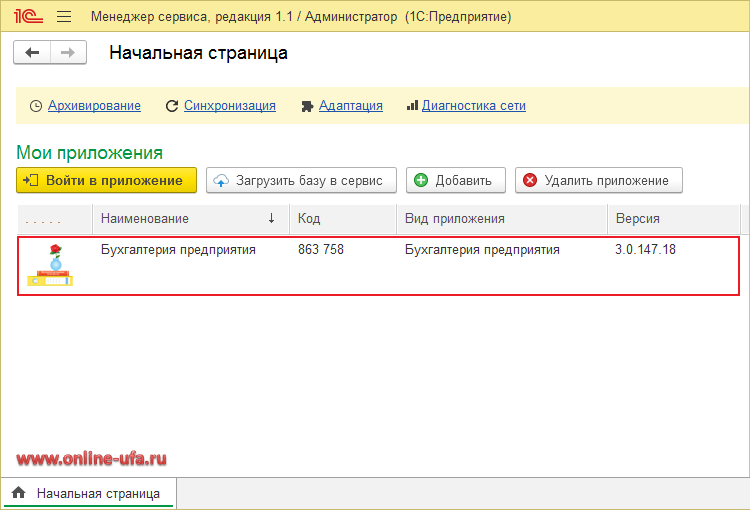Image resolution: width=750 pixels, height=510 pixels.
Task: Open the Адаптация link
Action: click(351, 106)
